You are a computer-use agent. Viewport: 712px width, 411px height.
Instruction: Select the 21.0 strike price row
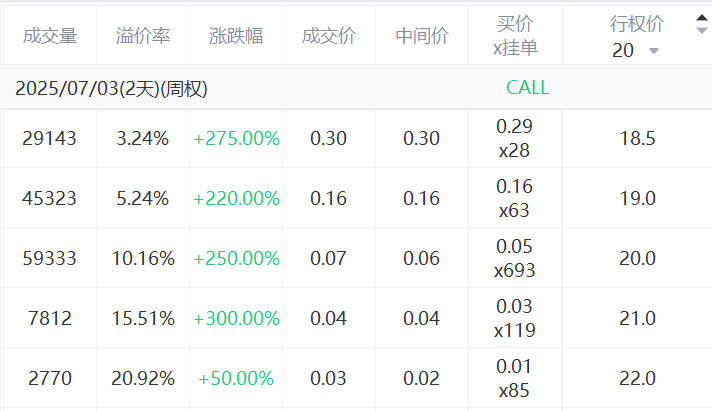(x=356, y=318)
